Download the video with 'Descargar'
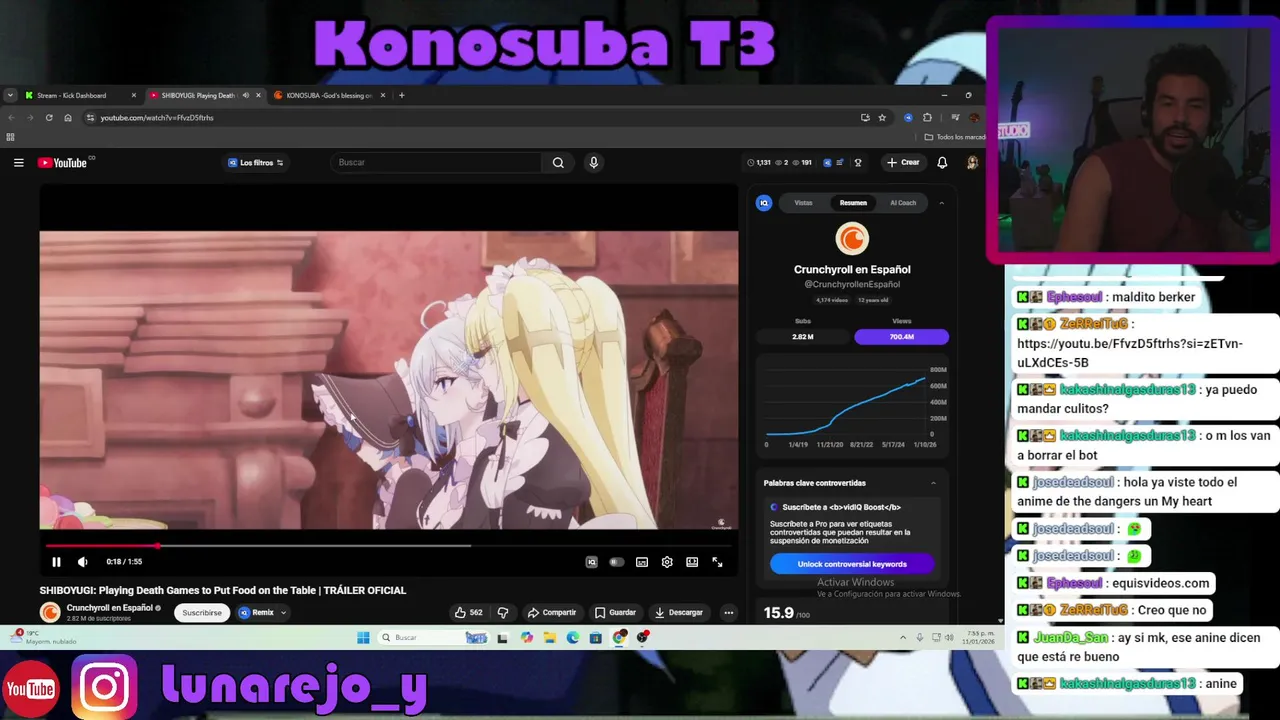 (679, 612)
